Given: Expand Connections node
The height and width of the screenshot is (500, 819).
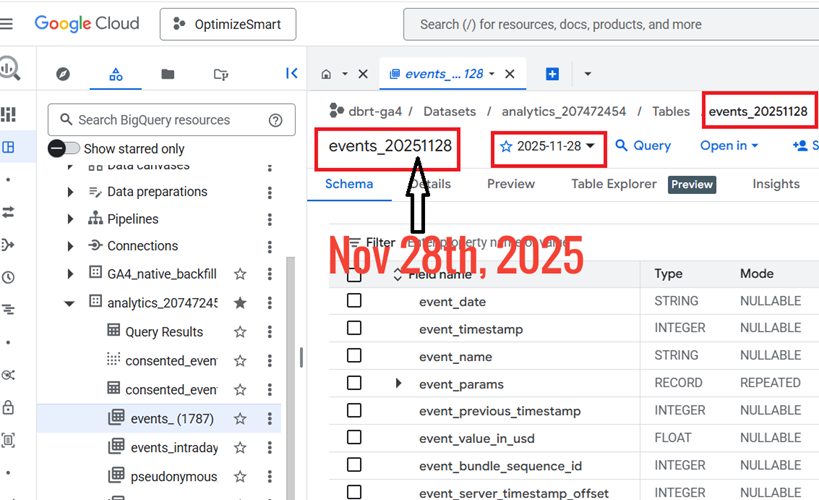Looking at the screenshot, I should click(71, 246).
